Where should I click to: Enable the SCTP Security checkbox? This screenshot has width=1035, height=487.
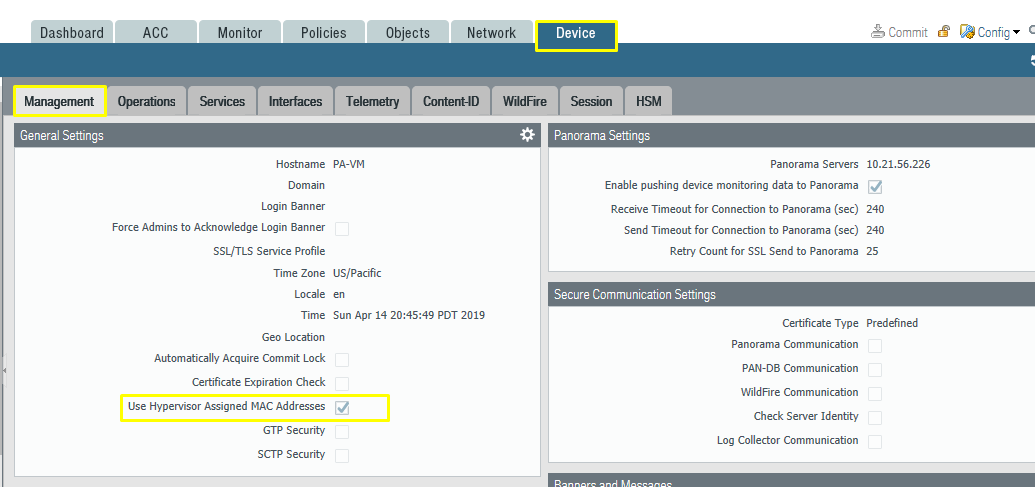(x=342, y=455)
